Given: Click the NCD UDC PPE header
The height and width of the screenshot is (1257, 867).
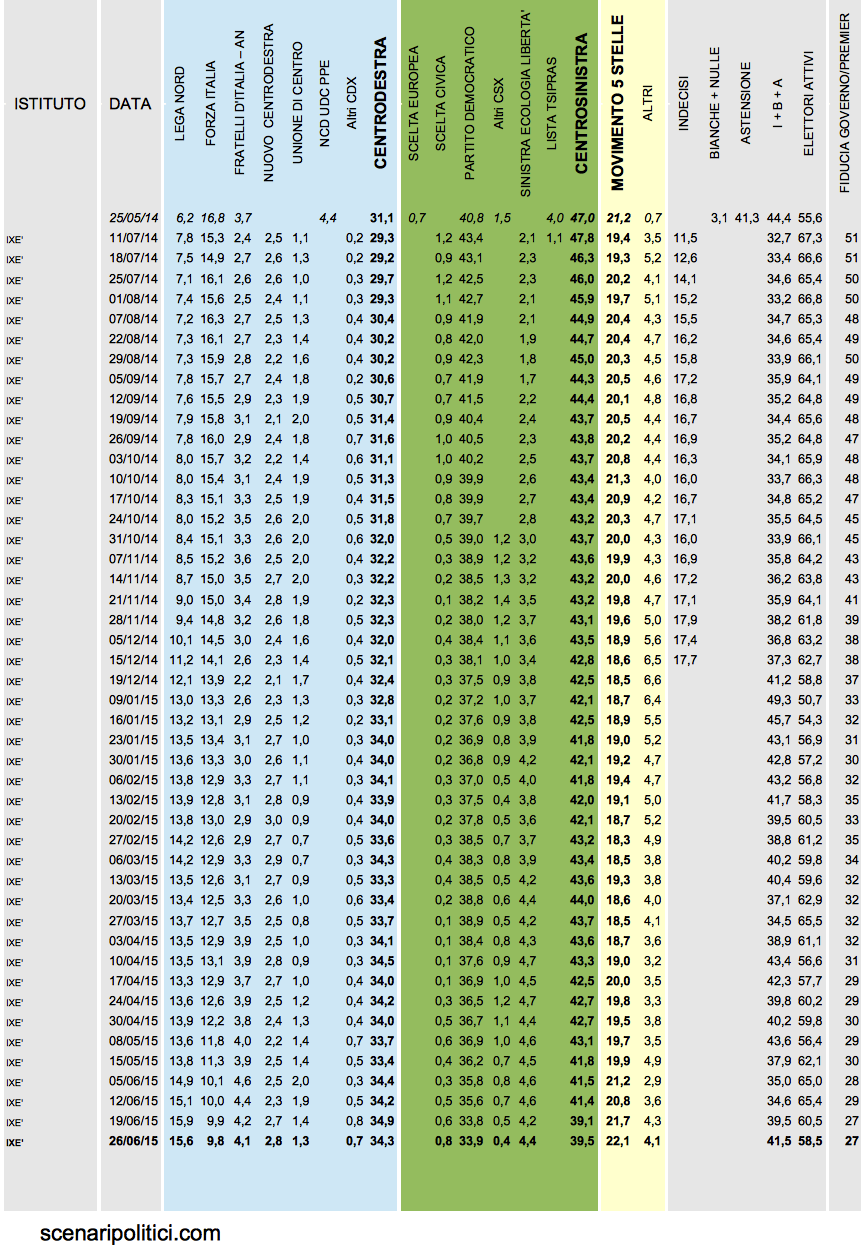Looking at the screenshot, I should pyautogui.click(x=325, y=104).
